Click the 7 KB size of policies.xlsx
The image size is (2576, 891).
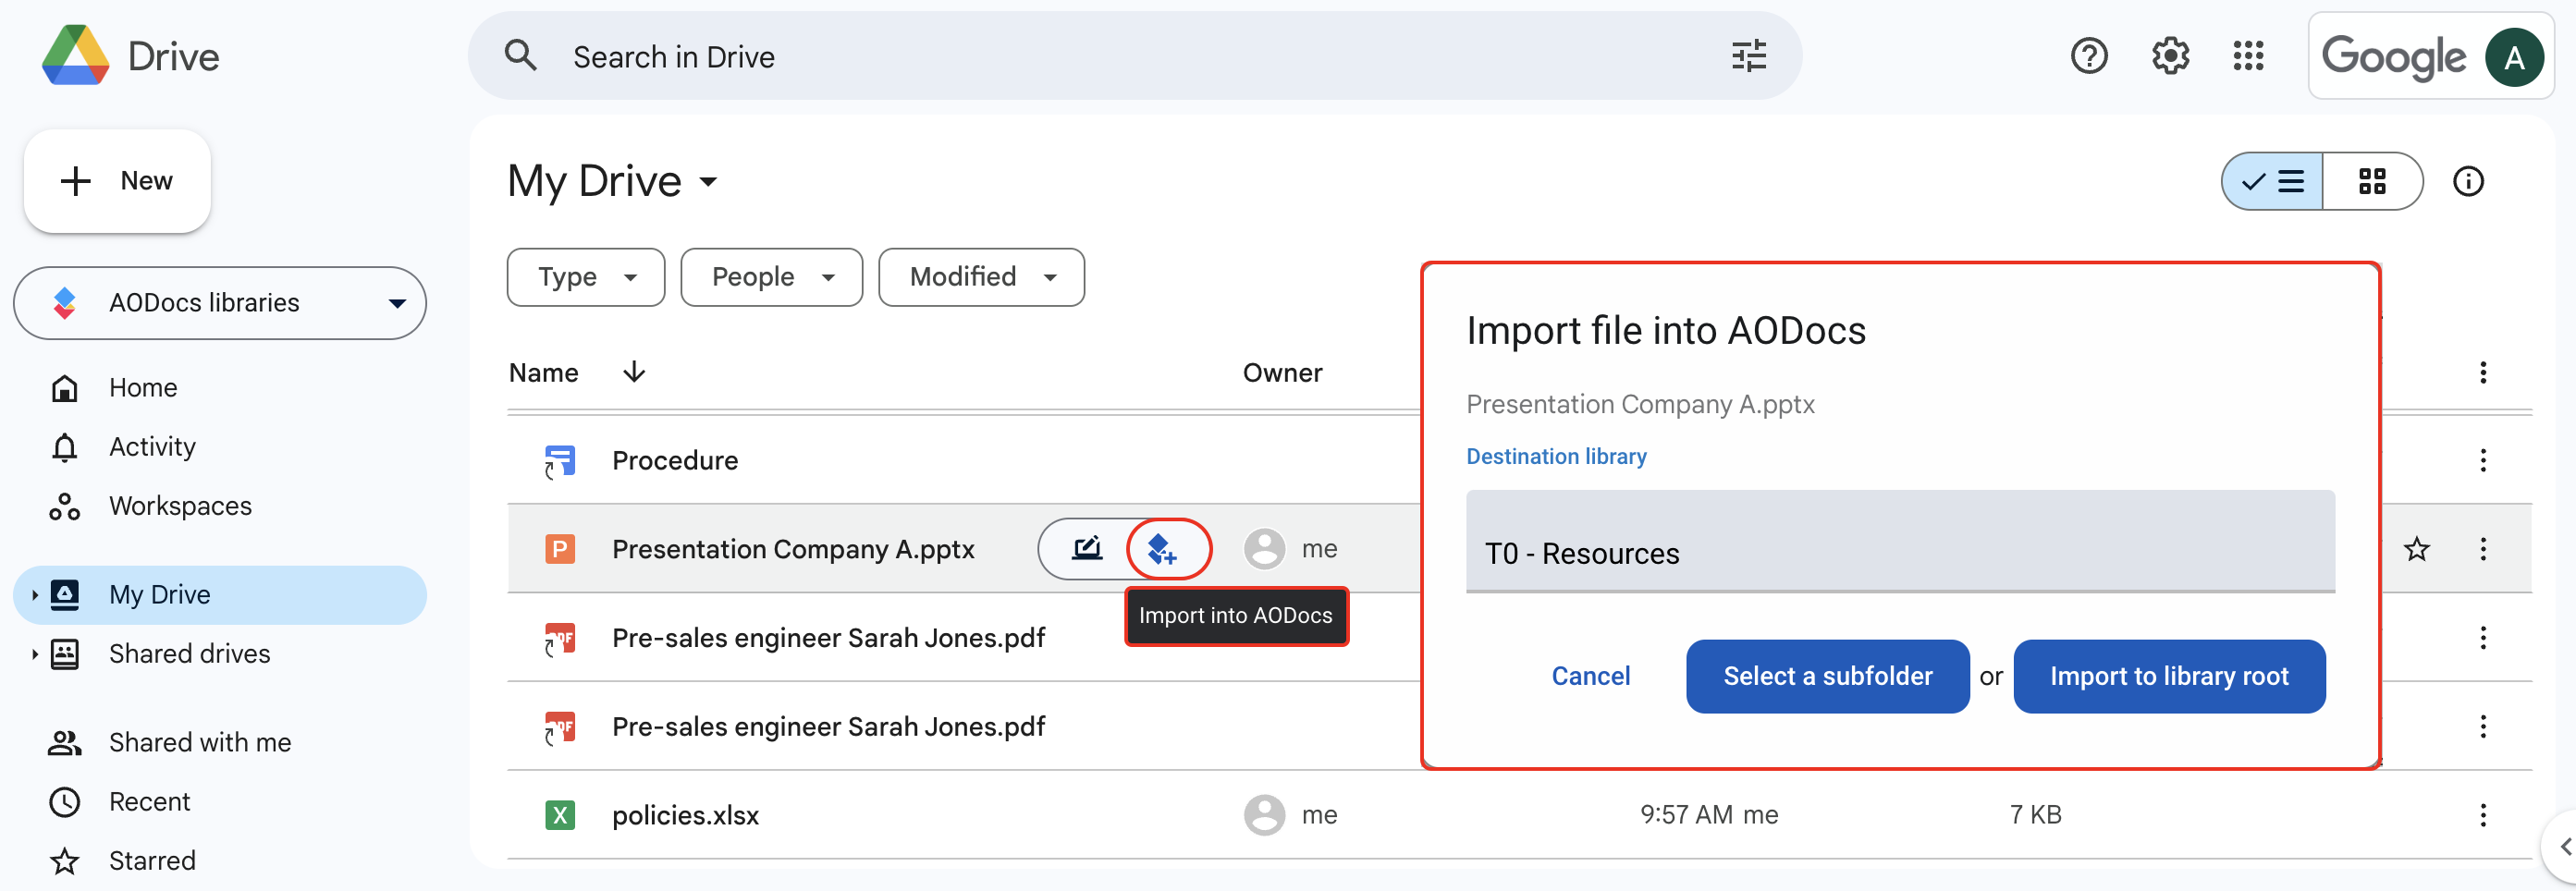point(2035,815)
